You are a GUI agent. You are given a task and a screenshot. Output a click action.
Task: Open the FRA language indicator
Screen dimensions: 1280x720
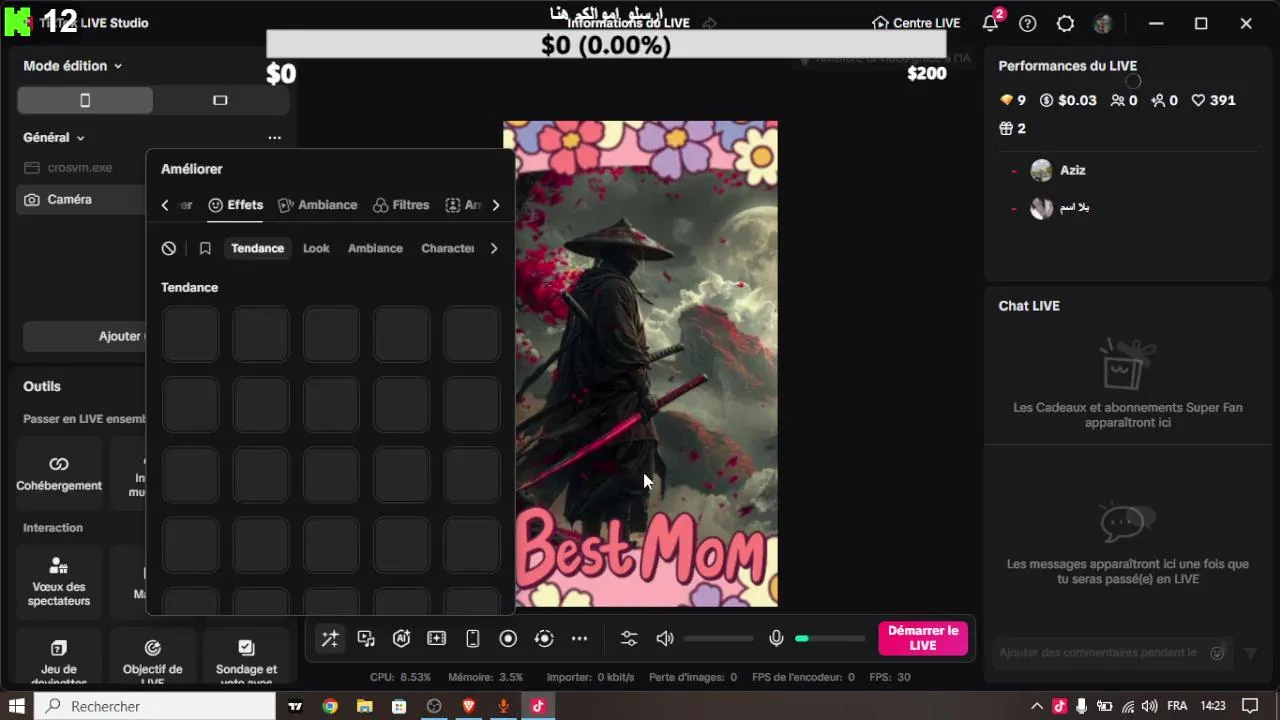pos(1177,706)
